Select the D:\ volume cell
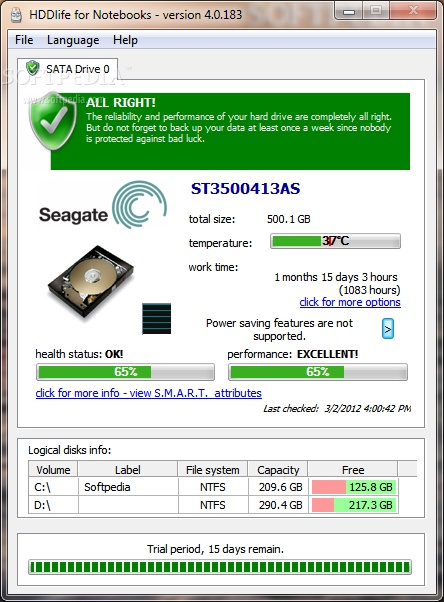 53,504
